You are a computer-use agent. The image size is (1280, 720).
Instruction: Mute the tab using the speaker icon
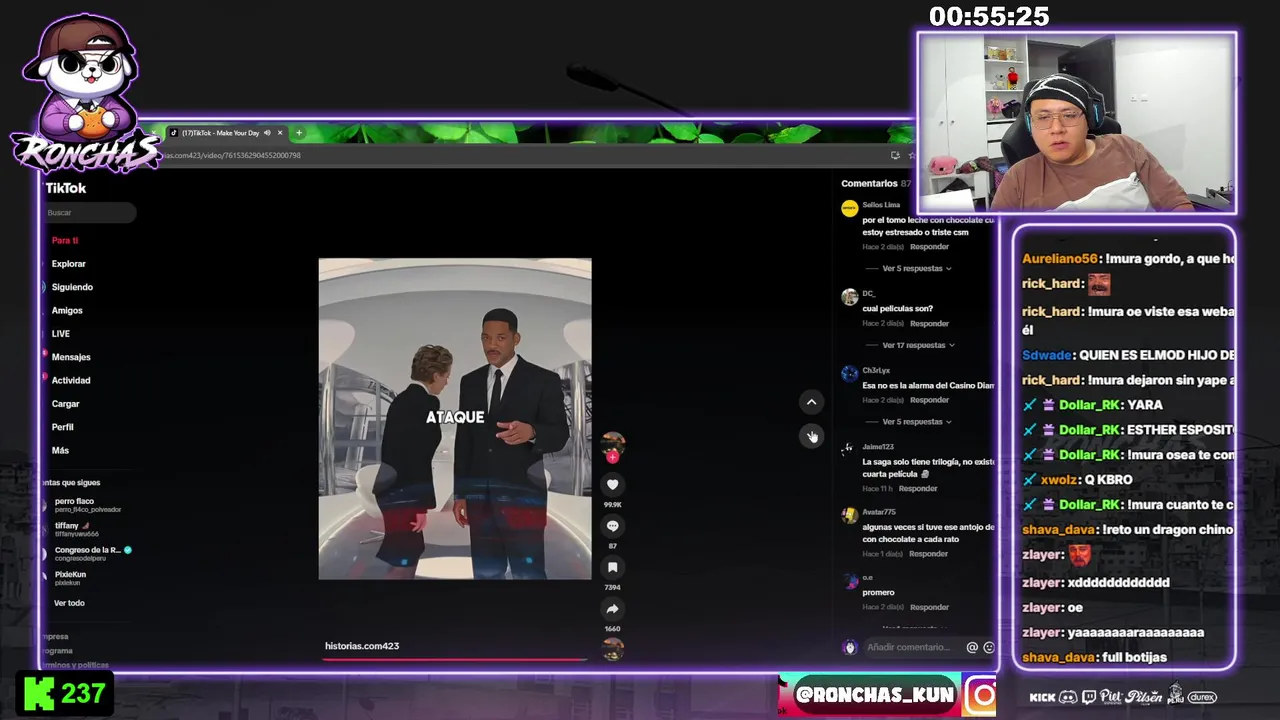coord(267,133)
